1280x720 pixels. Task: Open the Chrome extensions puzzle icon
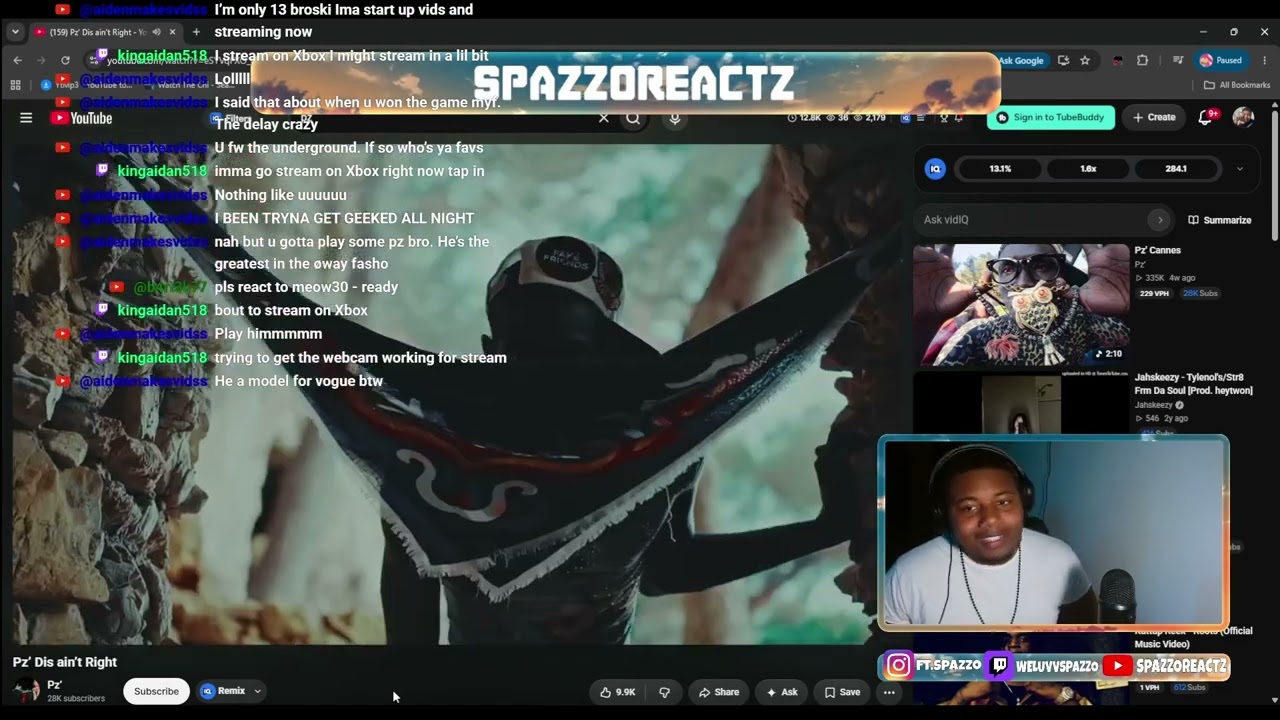1143,60
